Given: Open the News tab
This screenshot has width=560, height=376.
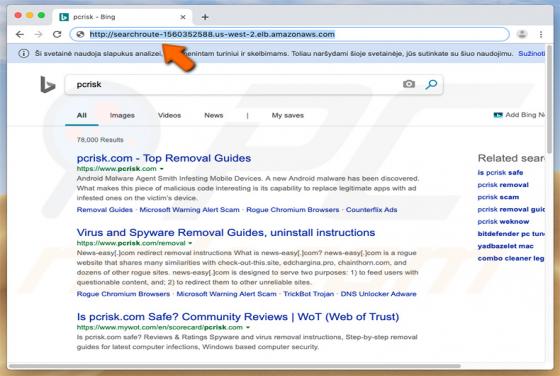Looking at the screenshot, I should pyautogui.click(x=214, y=115).
